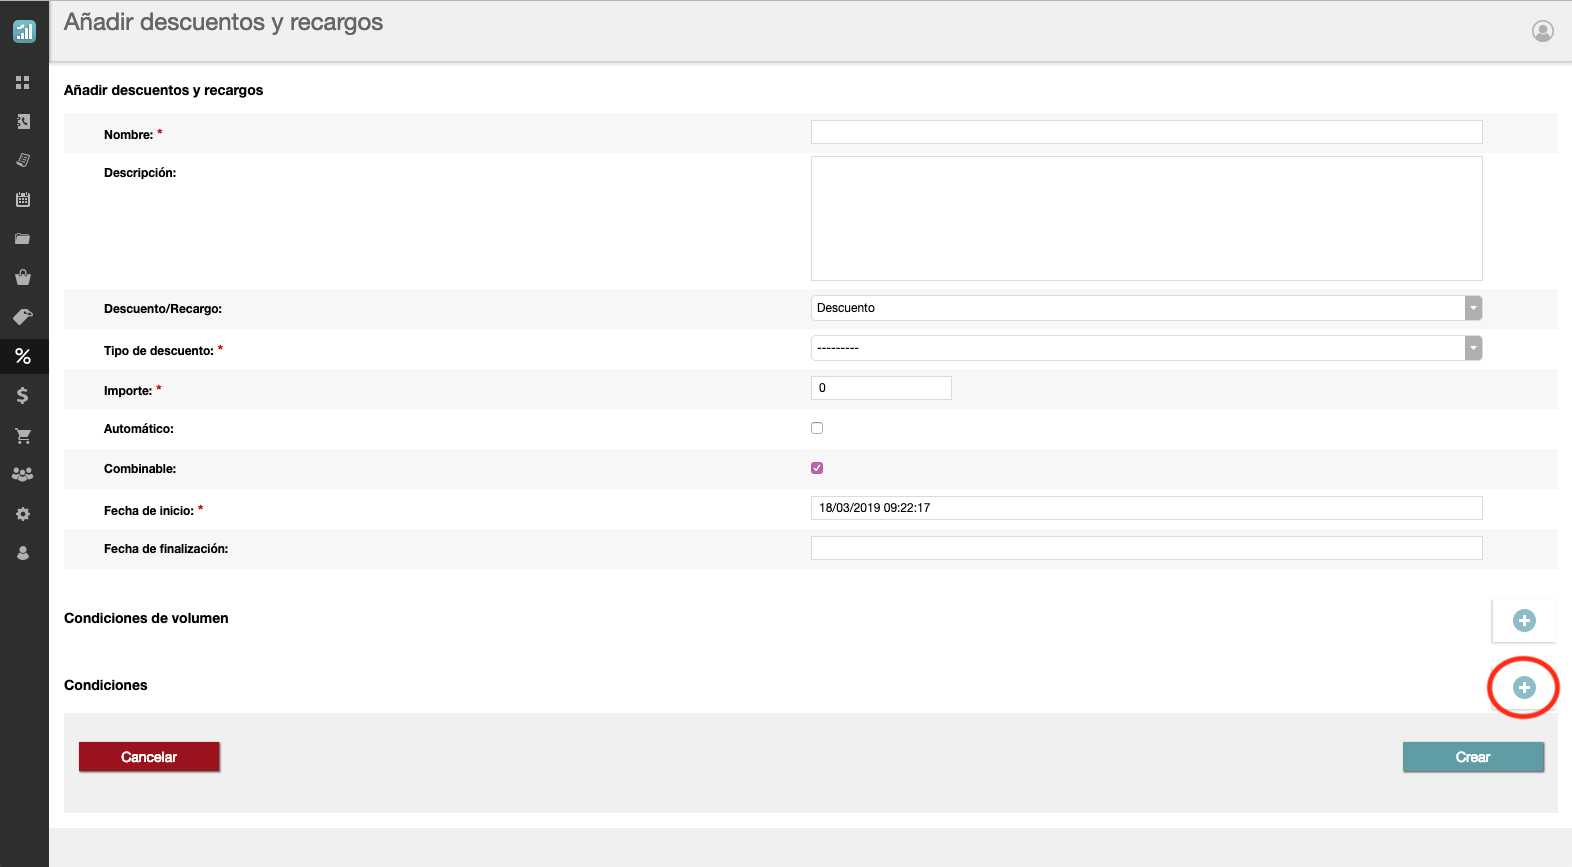Open the shopping cart sidebar icon

[23, 435]
